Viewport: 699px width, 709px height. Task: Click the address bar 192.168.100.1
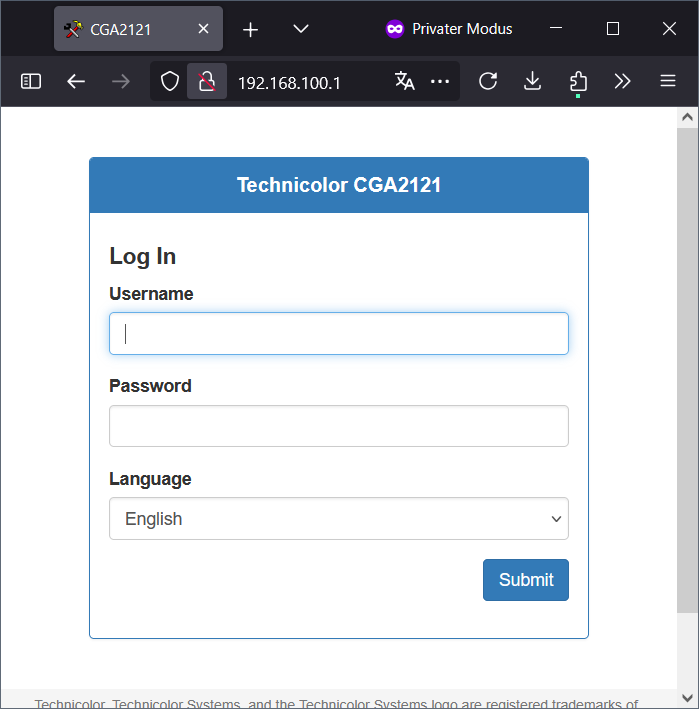click(289, 83)
